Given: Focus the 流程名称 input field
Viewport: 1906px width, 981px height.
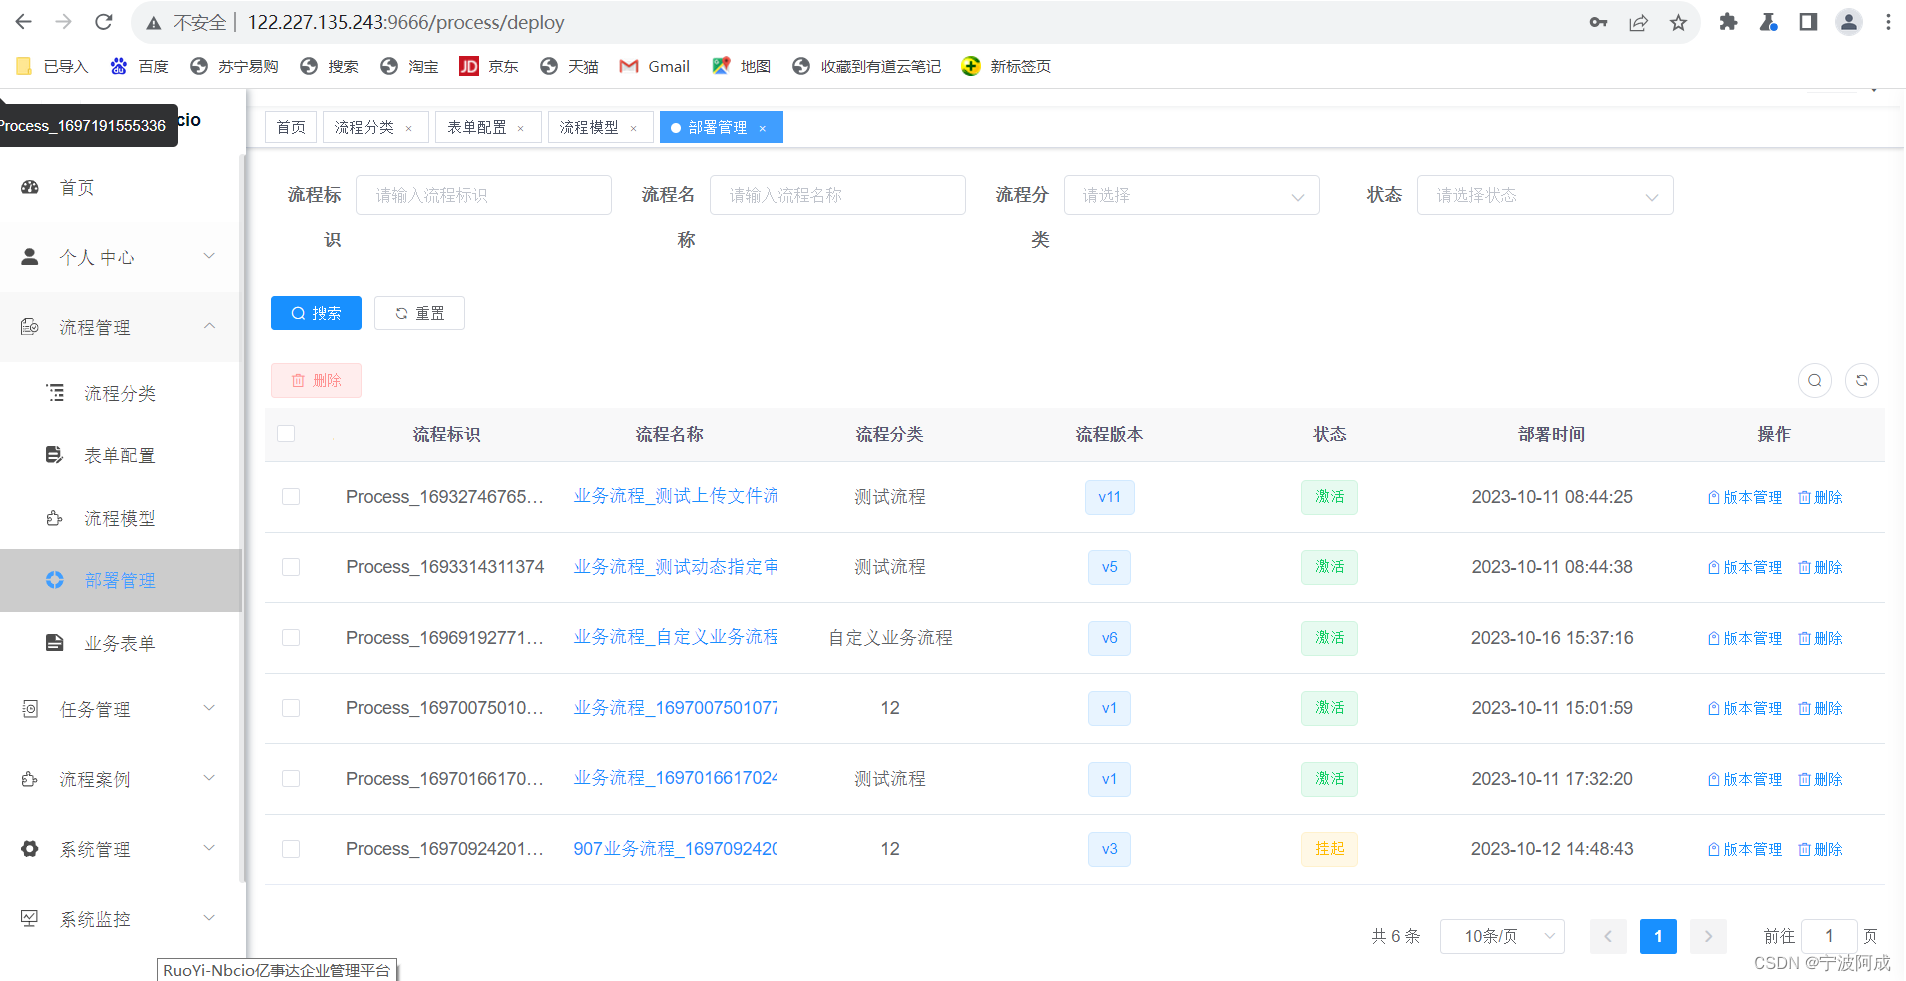Looking at the screenshot, I should 838,195.
